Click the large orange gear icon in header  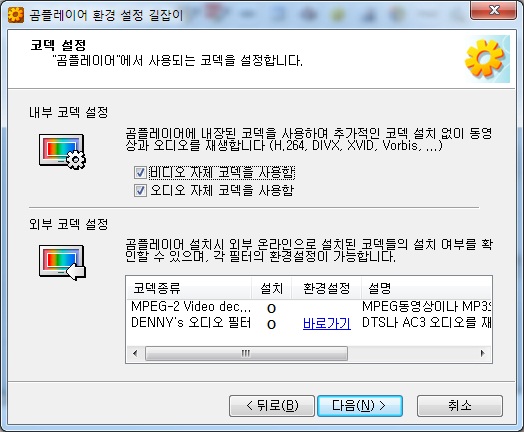tap(486, 58)
